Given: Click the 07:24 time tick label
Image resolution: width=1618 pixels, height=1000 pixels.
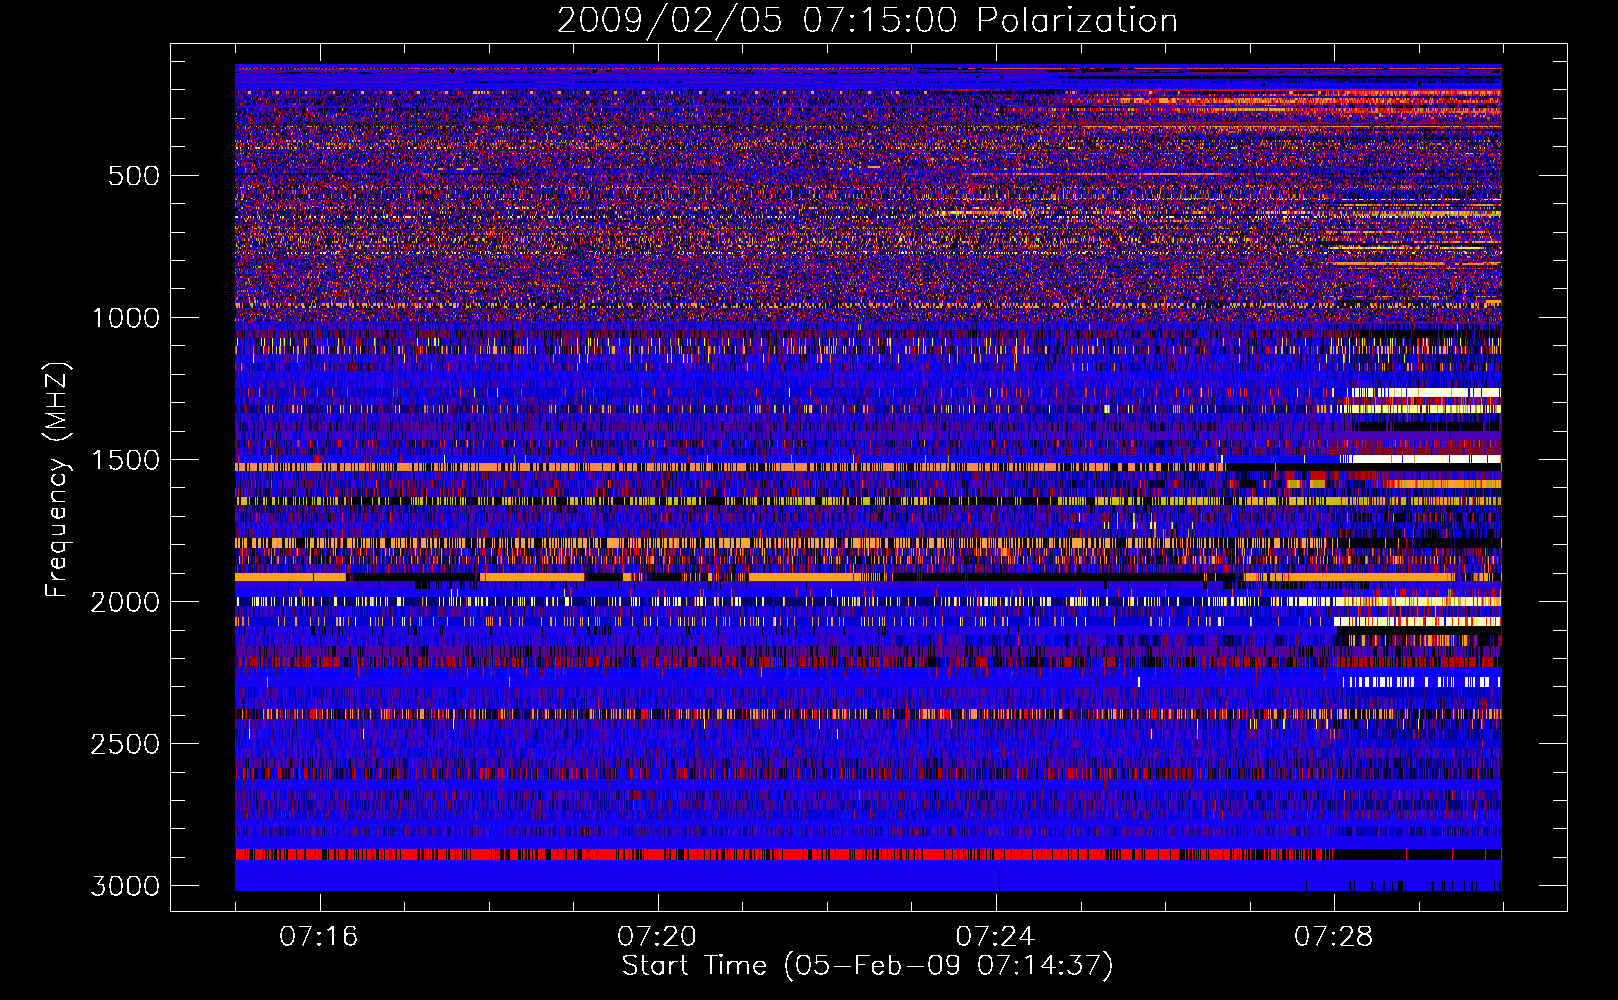Looking at the screenshot, I should pos(996,937).
